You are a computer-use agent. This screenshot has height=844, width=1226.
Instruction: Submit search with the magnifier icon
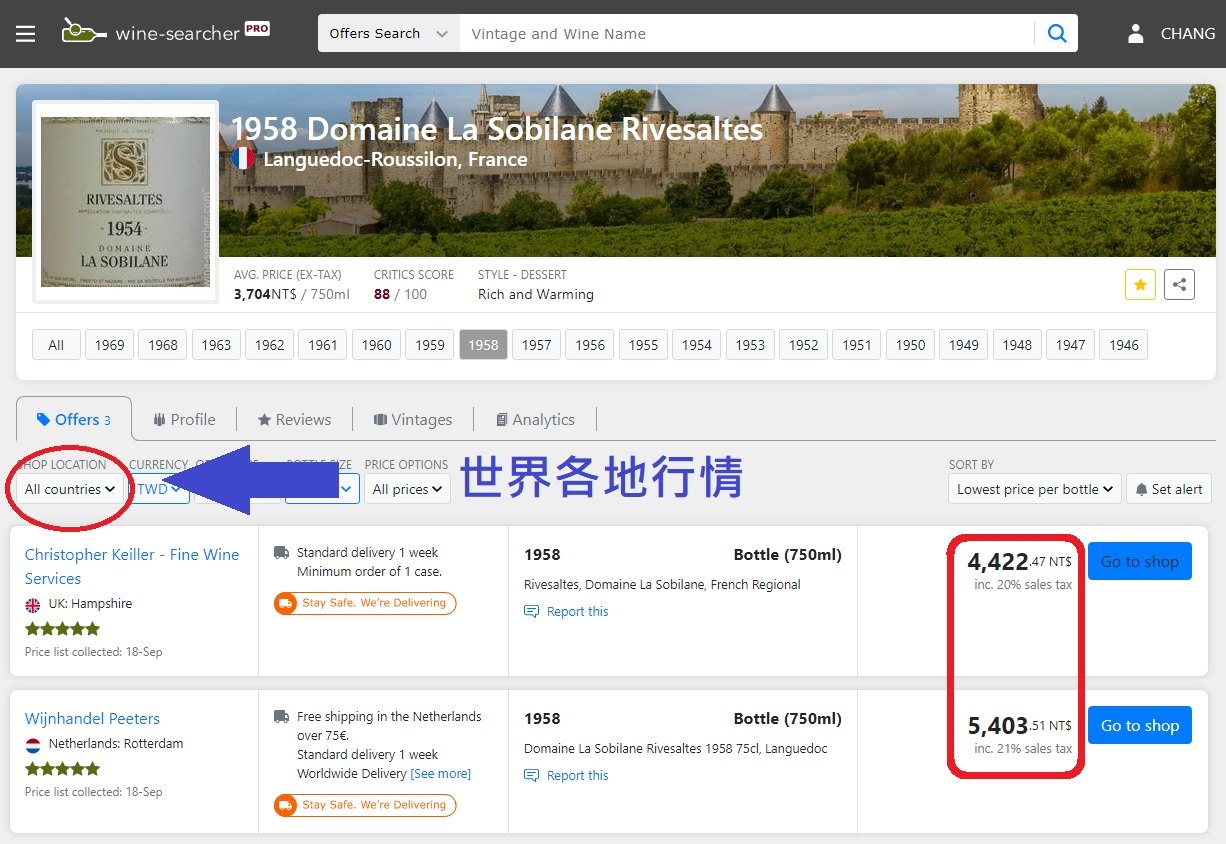click(x=1057, y=34)
